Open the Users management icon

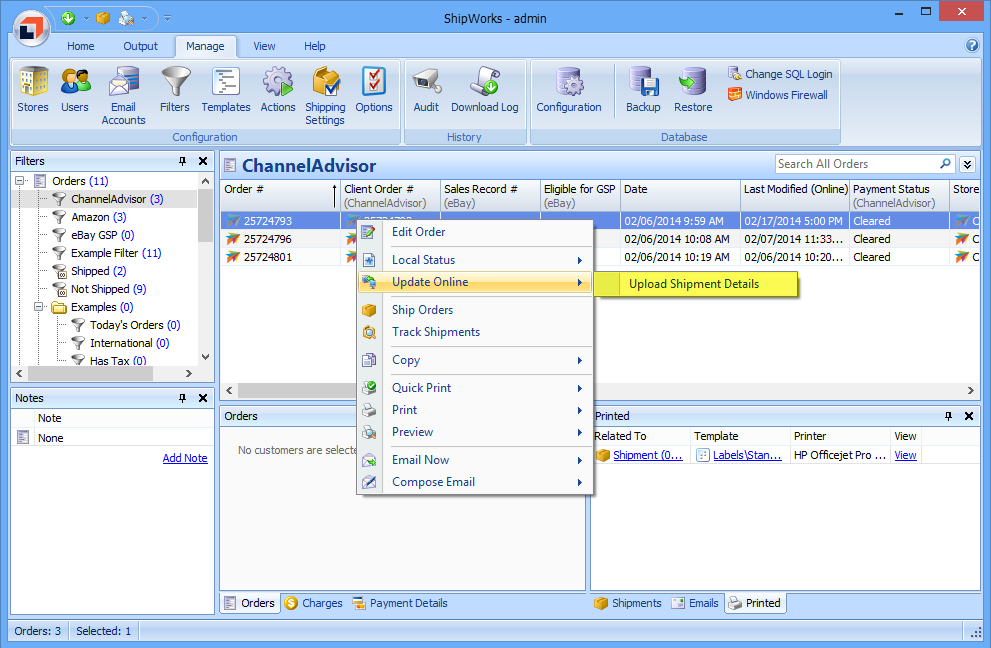point(75,90)
